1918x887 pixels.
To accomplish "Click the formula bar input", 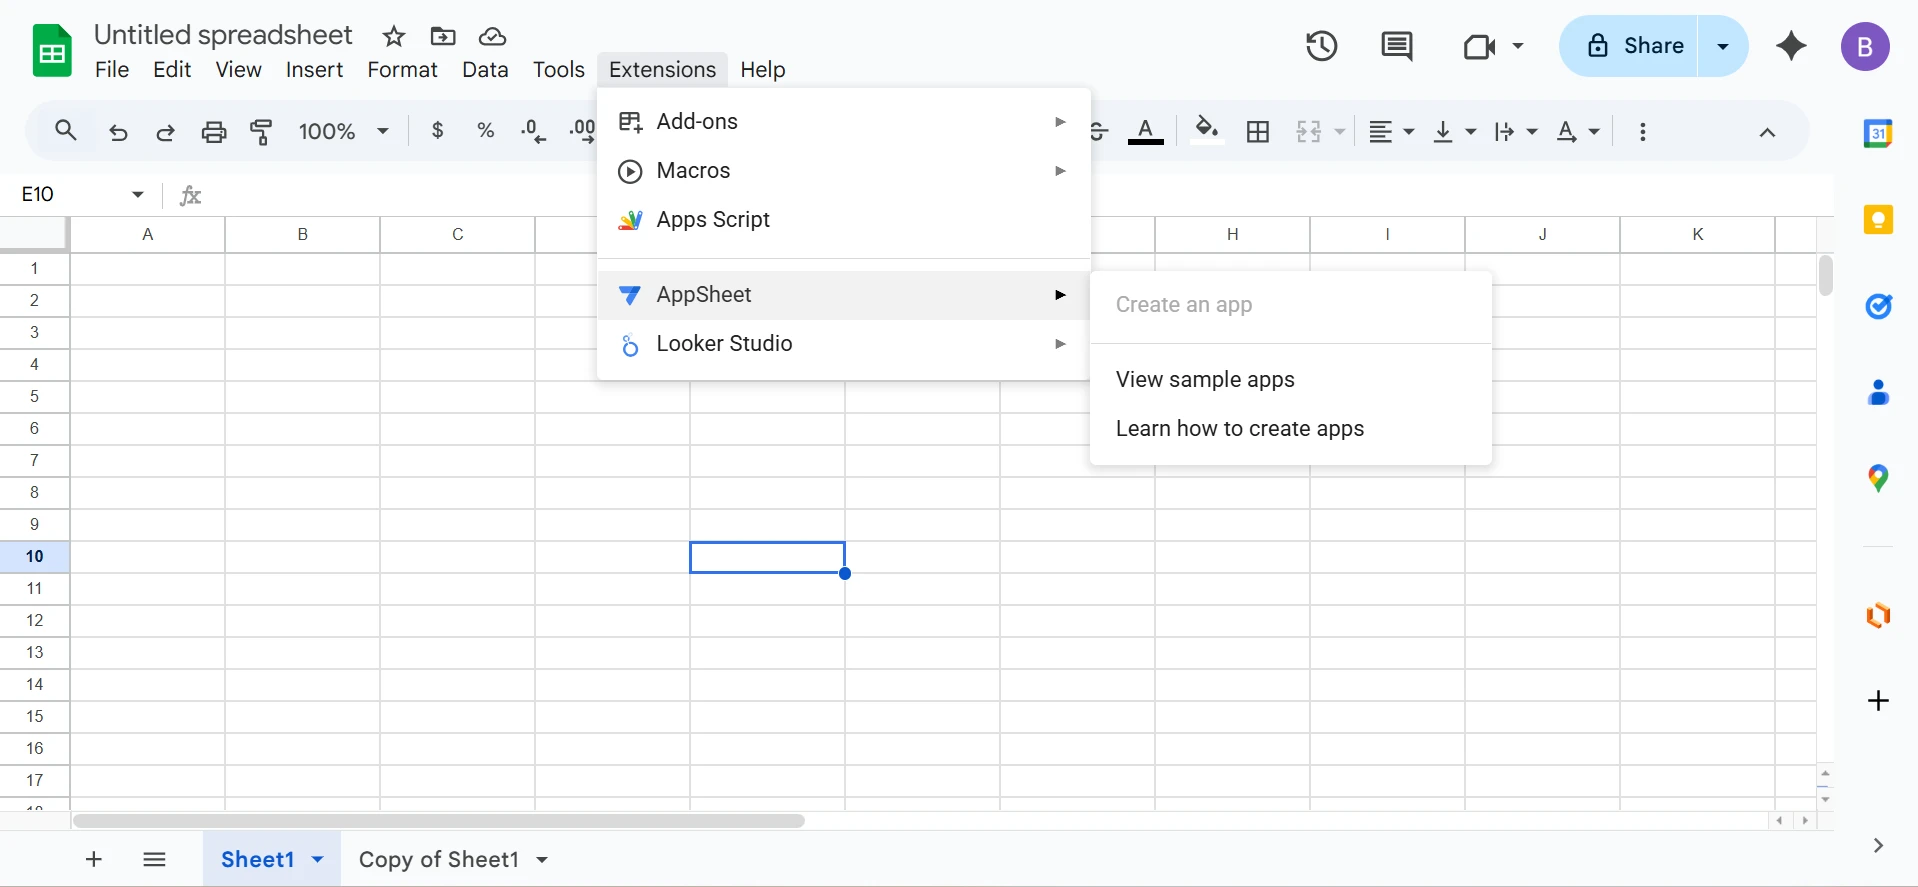I will tap(1020, 194).
